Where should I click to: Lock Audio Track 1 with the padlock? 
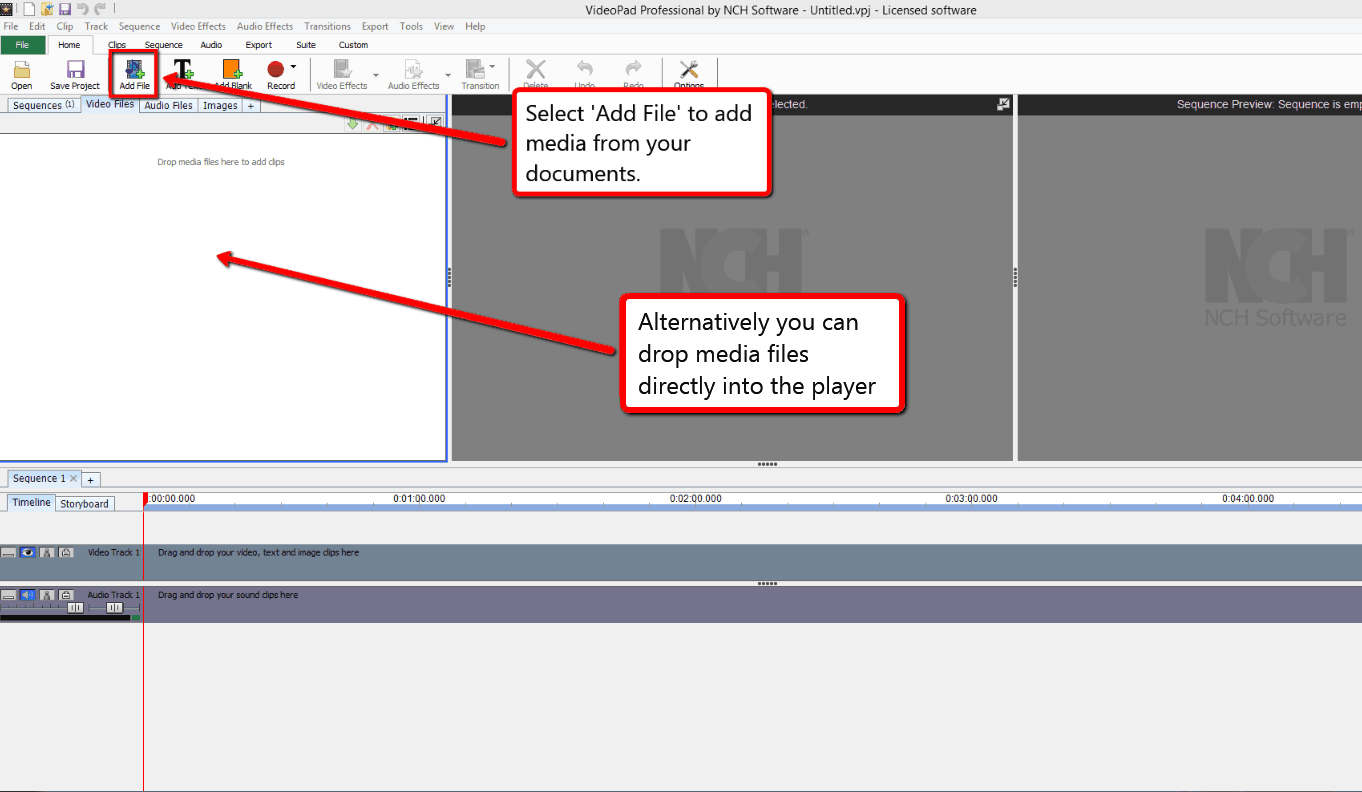[66, 595]
